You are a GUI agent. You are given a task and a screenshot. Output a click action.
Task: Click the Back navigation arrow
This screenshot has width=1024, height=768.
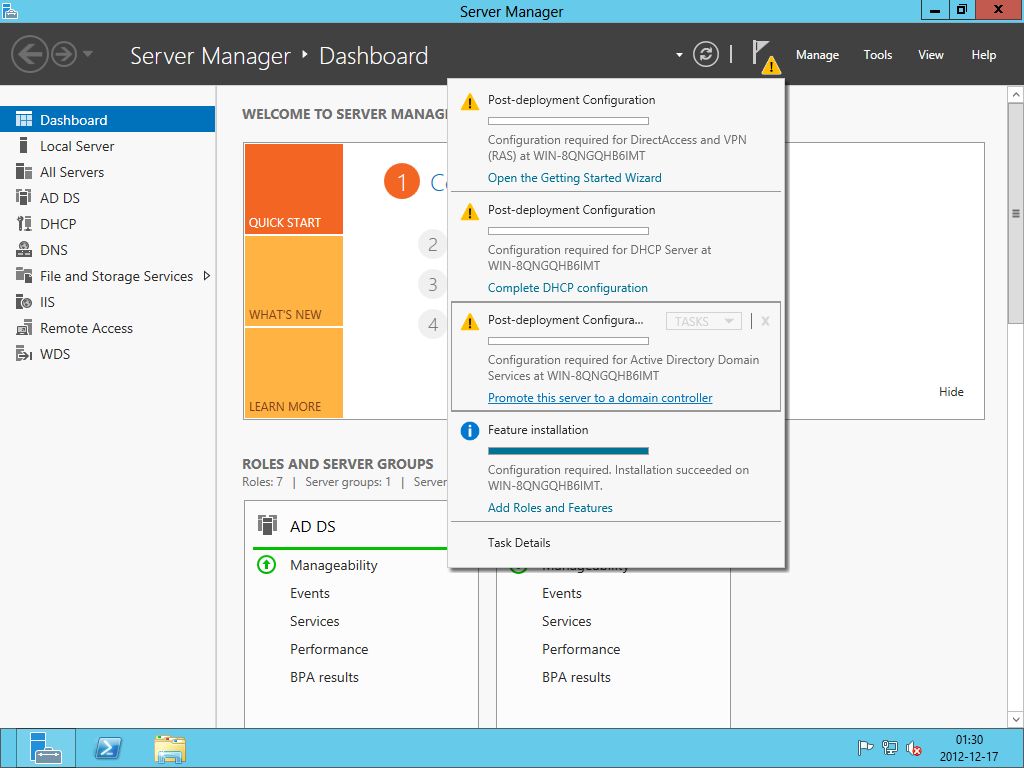(x=29, y=54)
